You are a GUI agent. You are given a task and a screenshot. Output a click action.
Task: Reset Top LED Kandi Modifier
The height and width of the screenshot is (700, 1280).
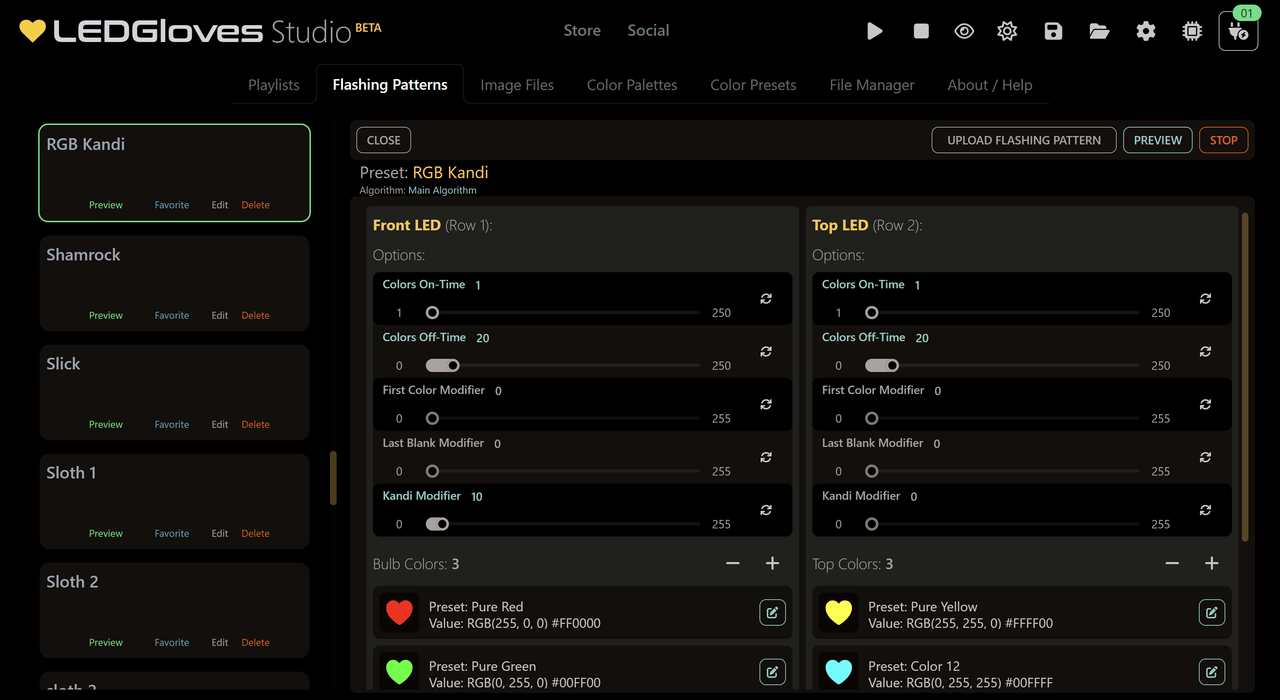(1205, 510)
